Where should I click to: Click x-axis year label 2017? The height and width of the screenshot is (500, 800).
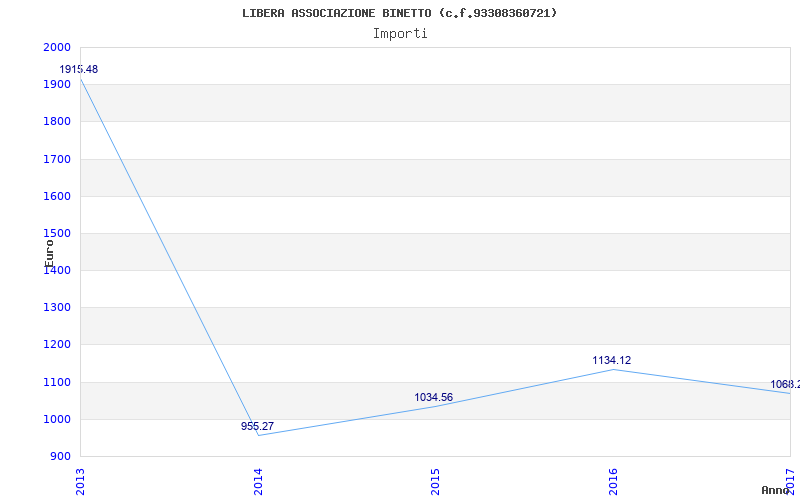790,481
